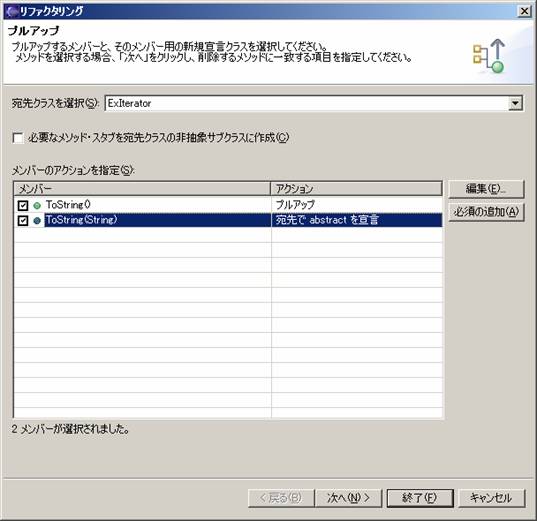Uncheck the ToString() member checkbox
The width and height of the screenshot is (537, 521).
tap(23, 206)
